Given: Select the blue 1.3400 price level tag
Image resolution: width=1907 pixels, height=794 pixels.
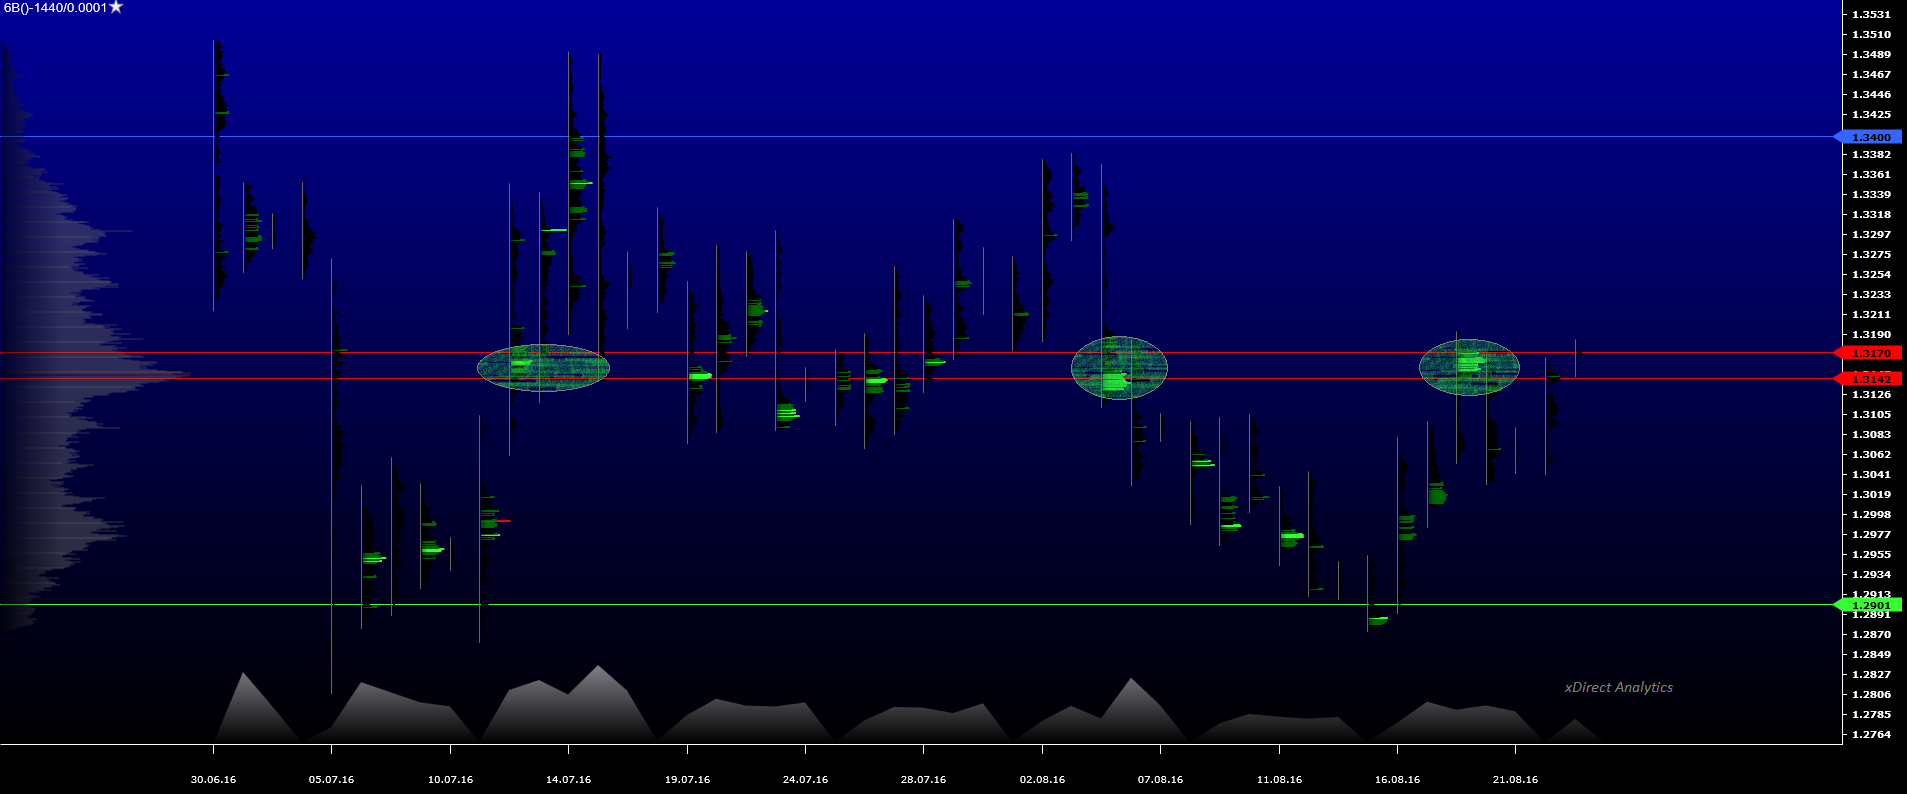Looking at the screenshot, I should 1870,137.
